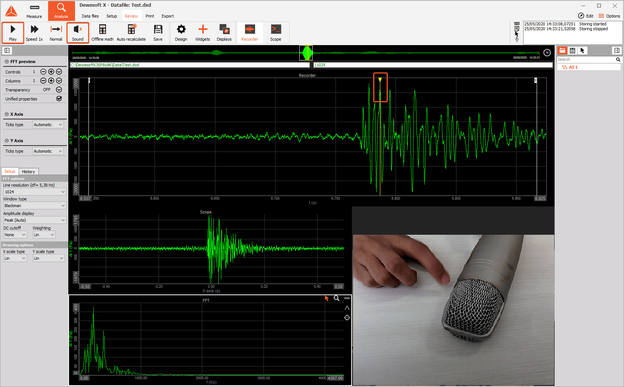Collapse the X Axis section
The height and width of the screenshot is (387, 624).
pos(6,114)
